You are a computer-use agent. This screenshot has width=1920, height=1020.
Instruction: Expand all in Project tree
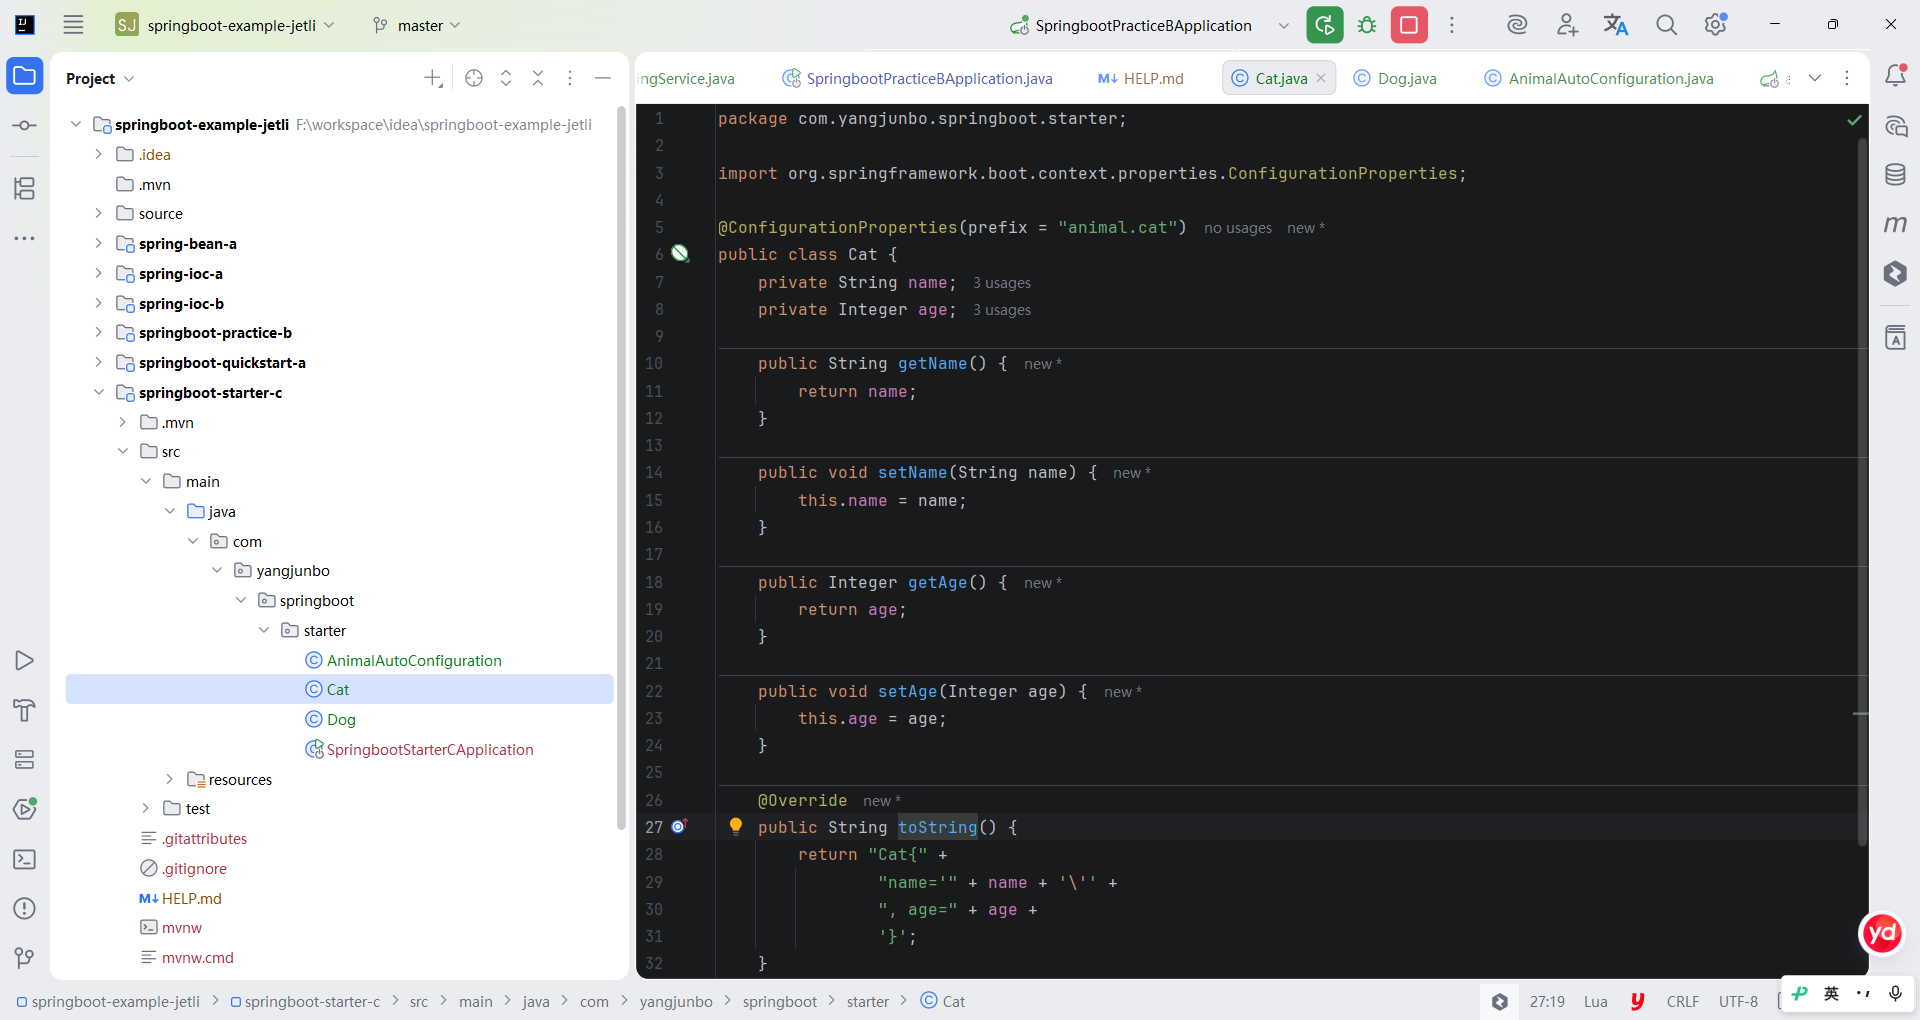[506, 78]
